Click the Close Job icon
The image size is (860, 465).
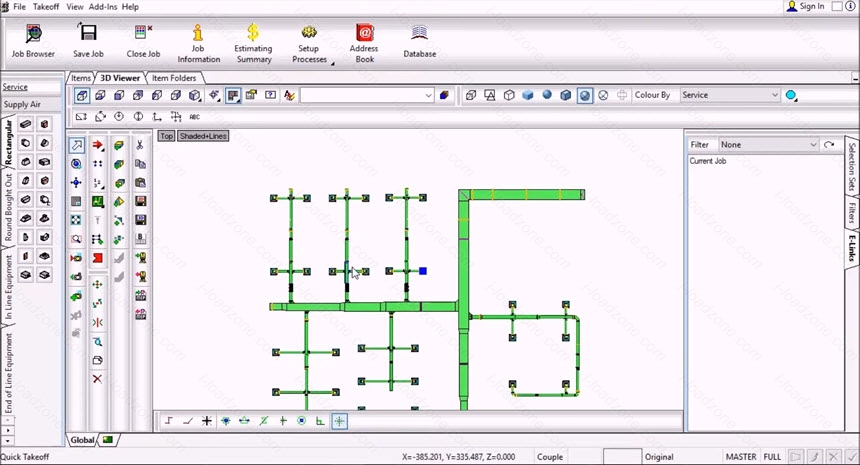[143, 41]
